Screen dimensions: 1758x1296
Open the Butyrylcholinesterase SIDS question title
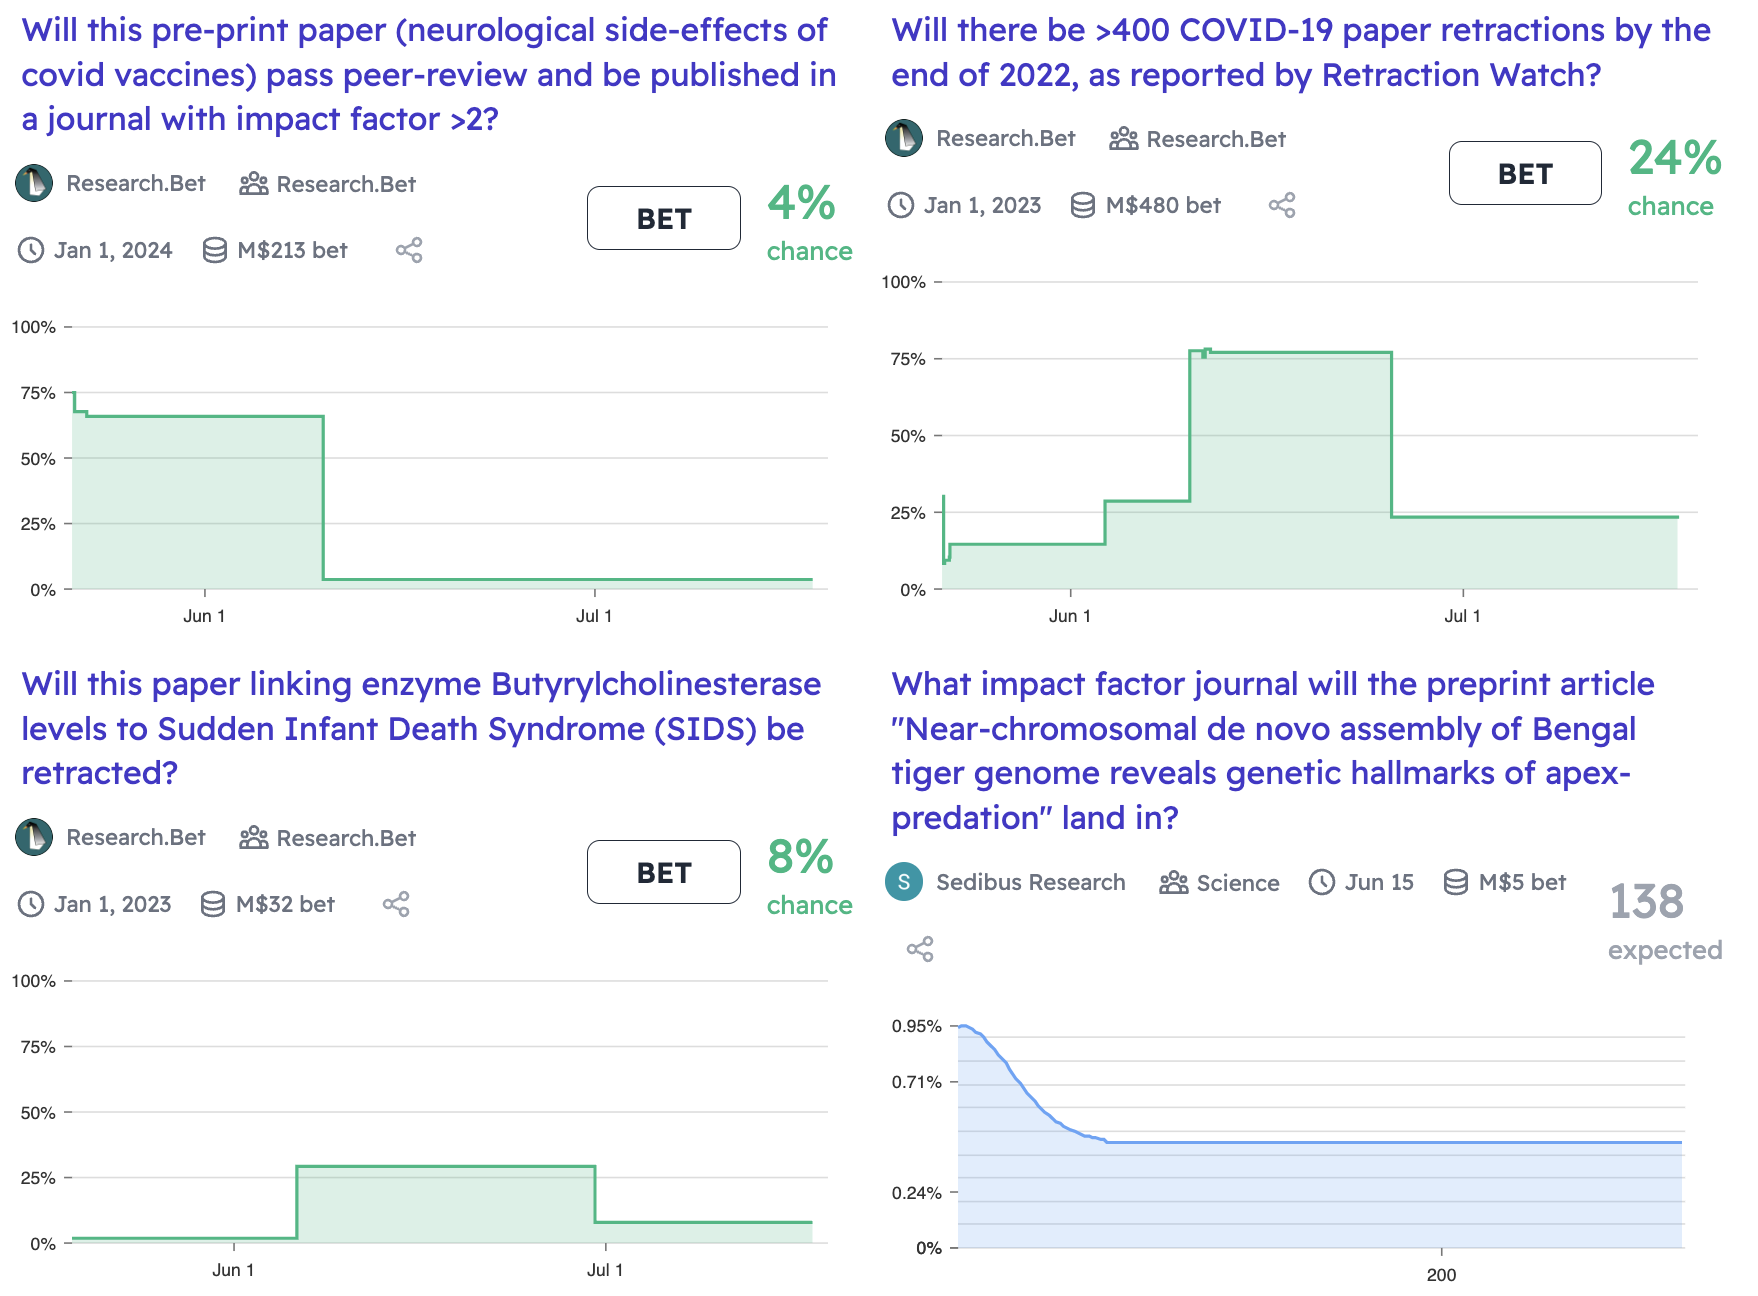420,728
